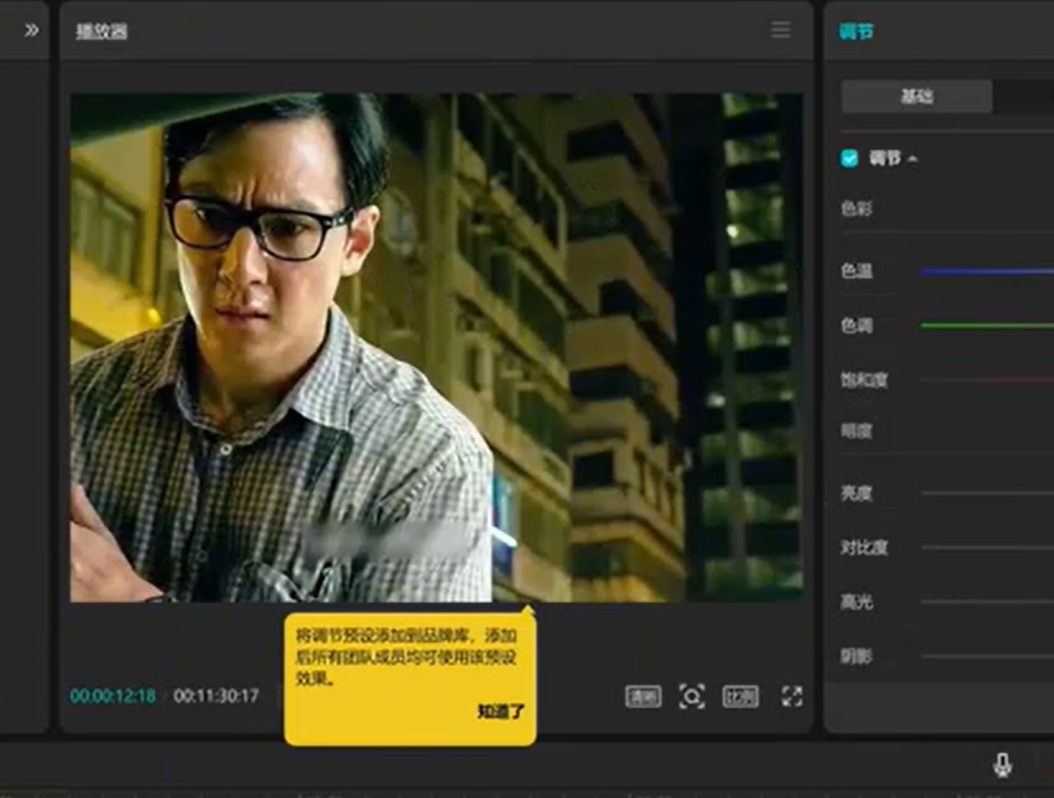Click the 饱和度 slider track

987,381
